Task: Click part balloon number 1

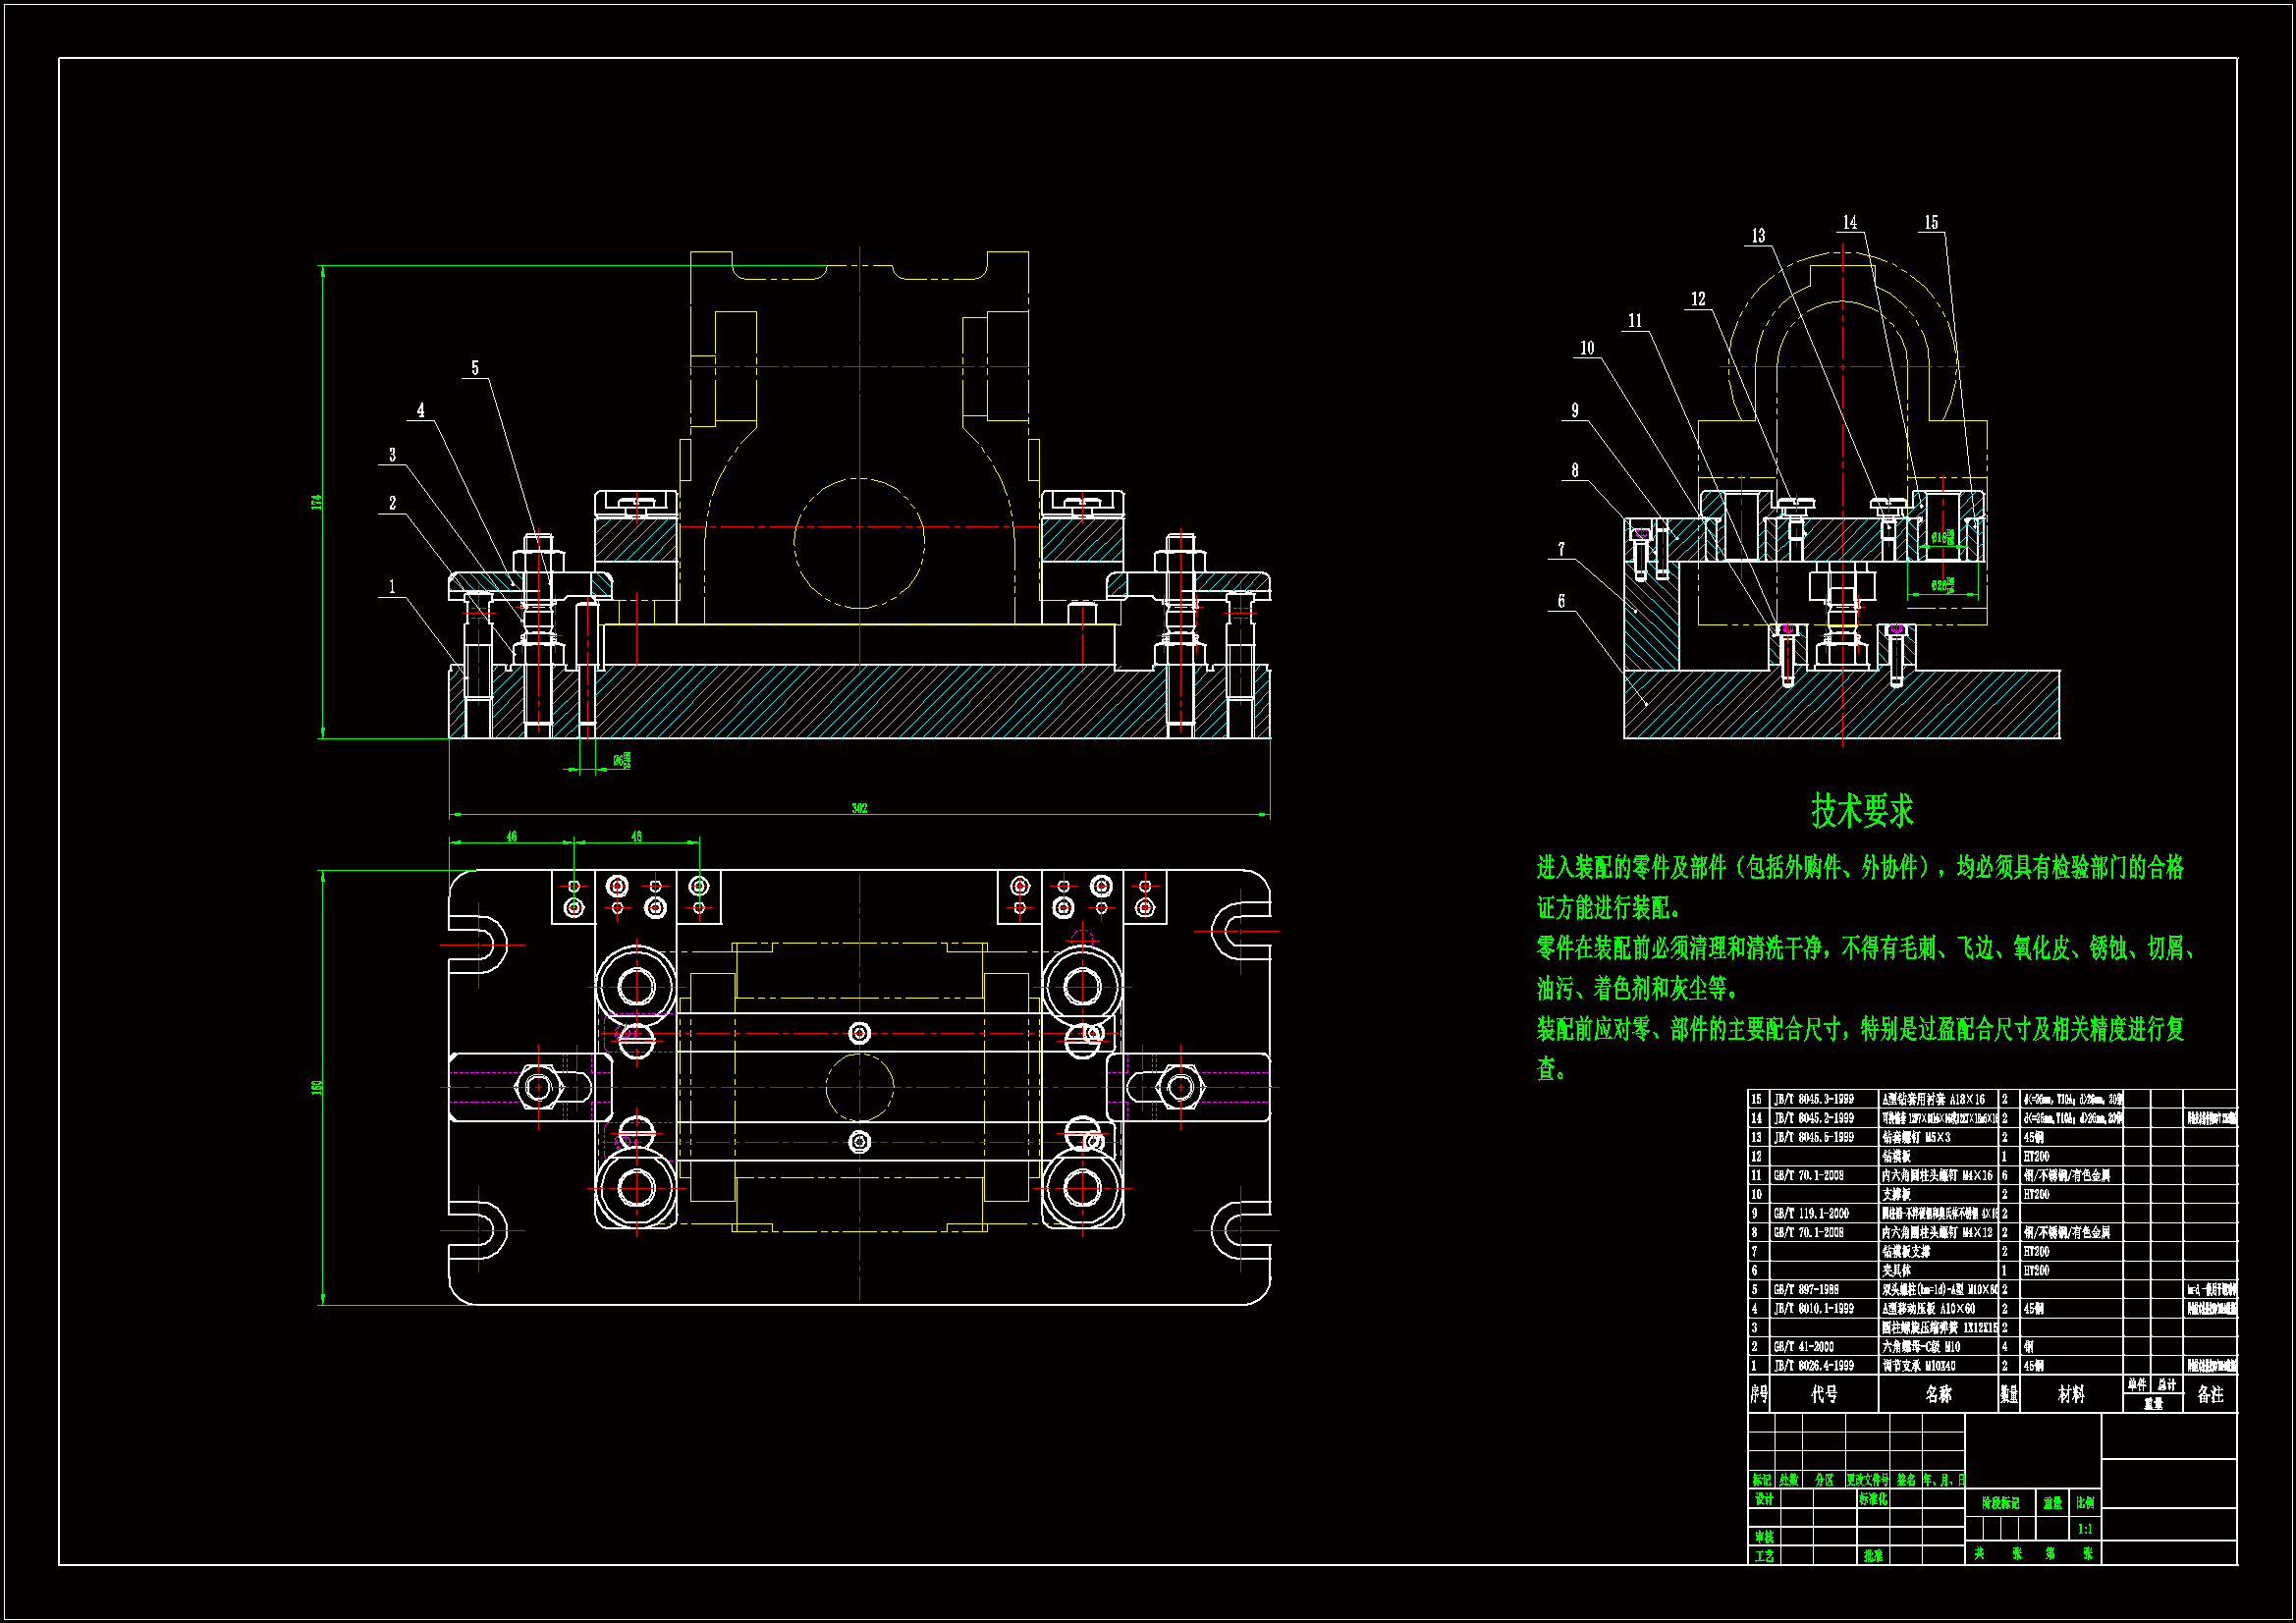Action: (392, 586)
